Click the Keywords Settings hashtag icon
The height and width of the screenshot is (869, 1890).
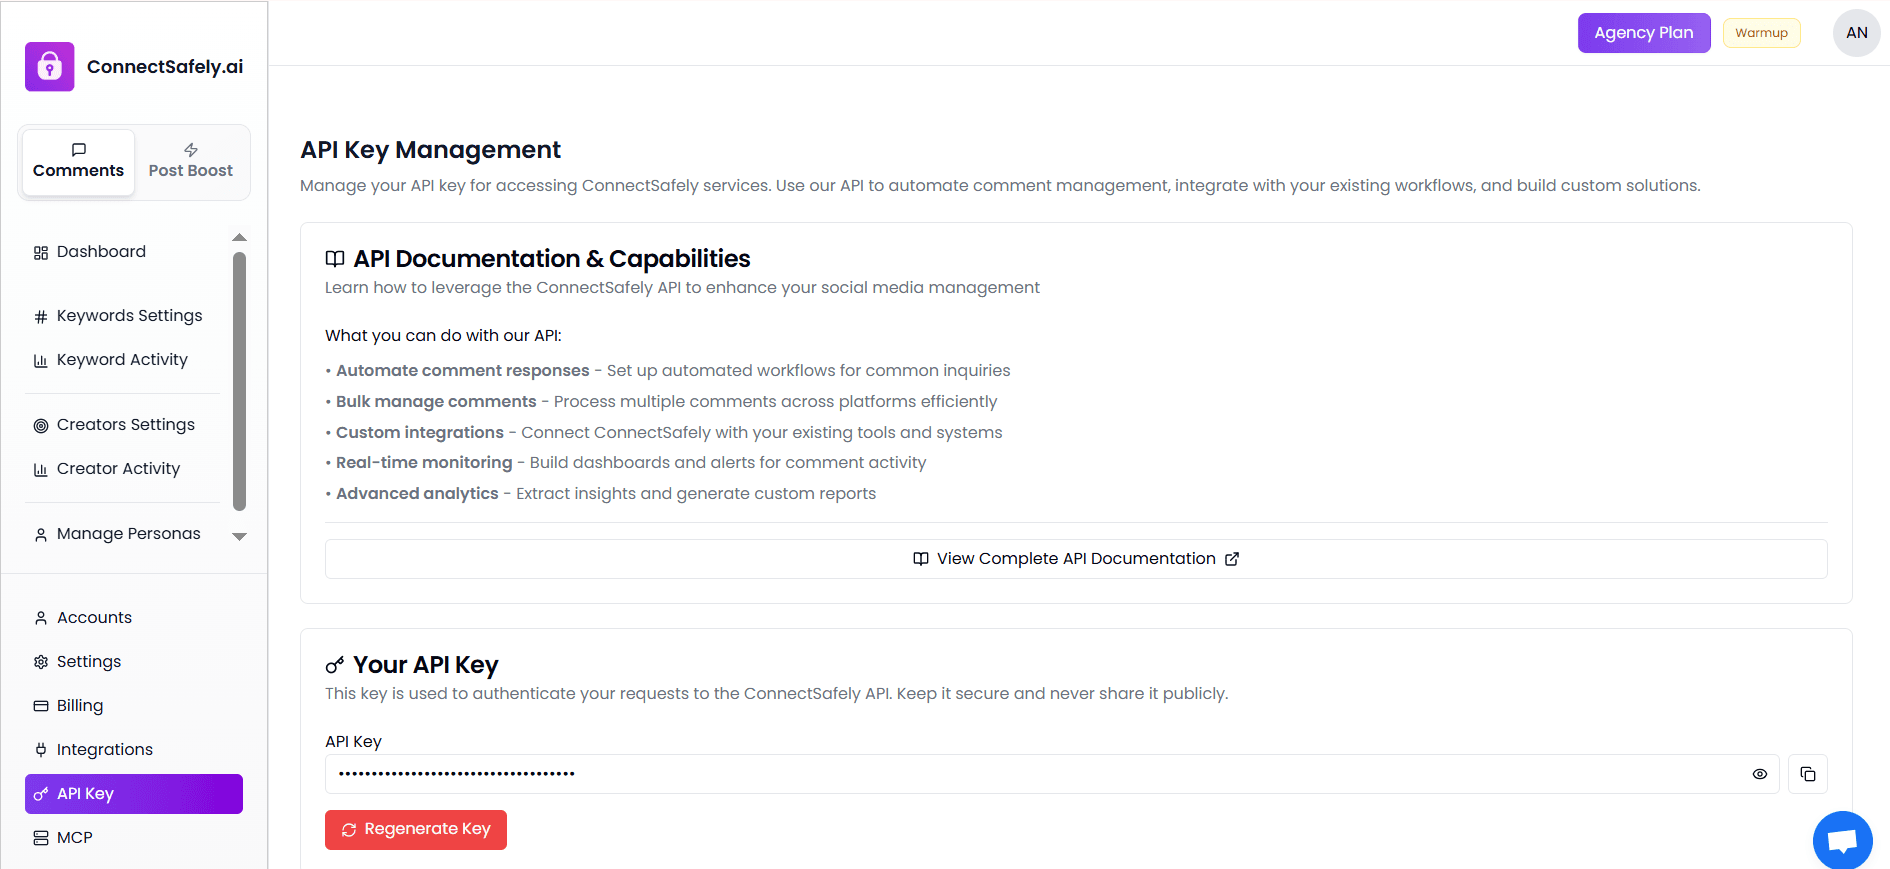(x=41, y=315)
